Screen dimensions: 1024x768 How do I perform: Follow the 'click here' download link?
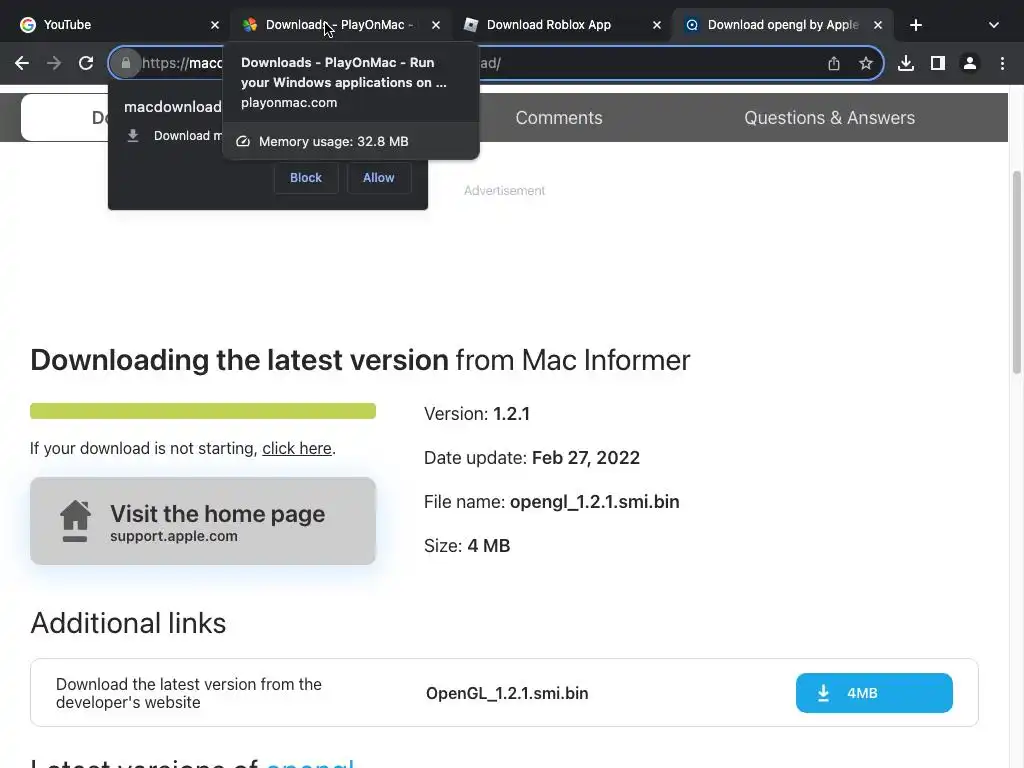(296, 449)
